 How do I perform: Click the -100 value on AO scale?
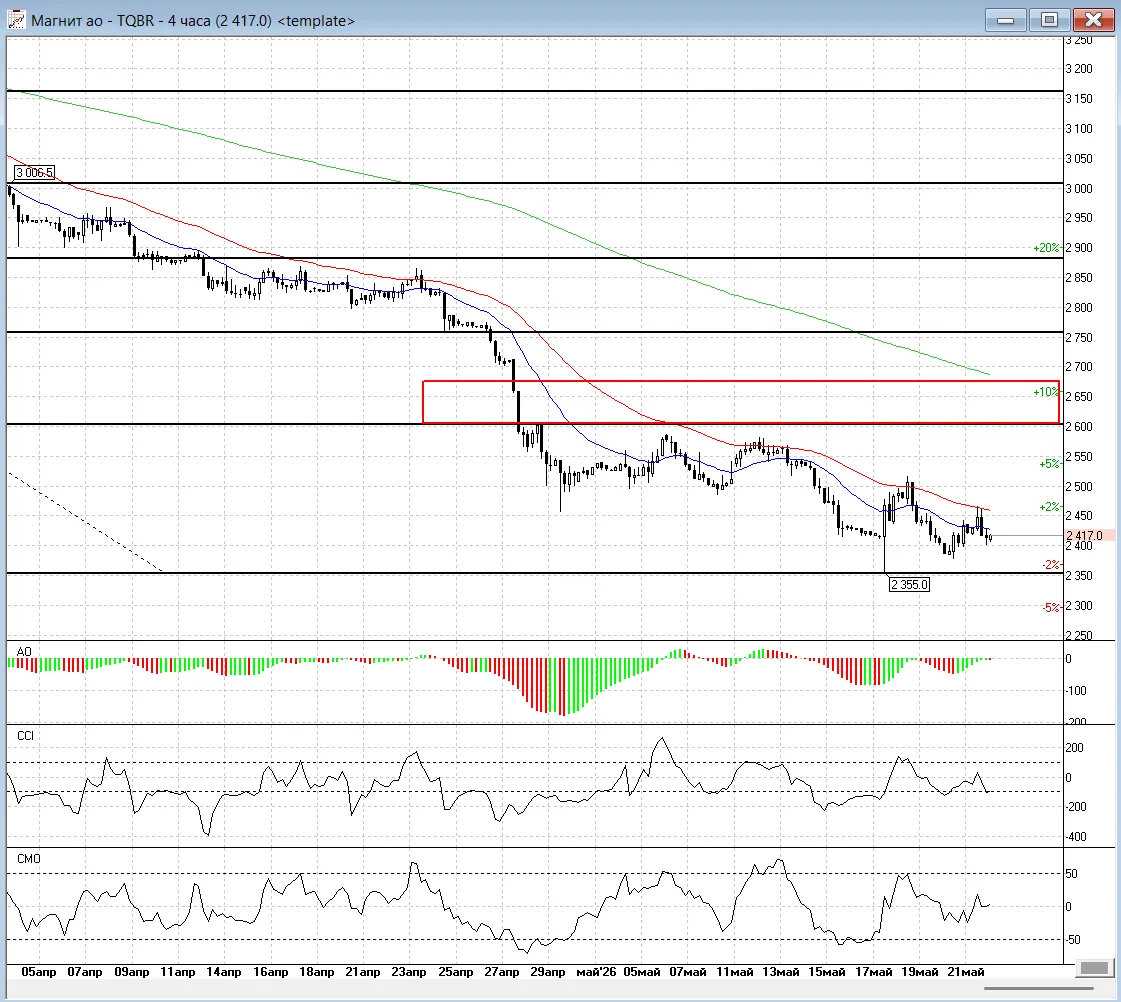[1076, 690]
